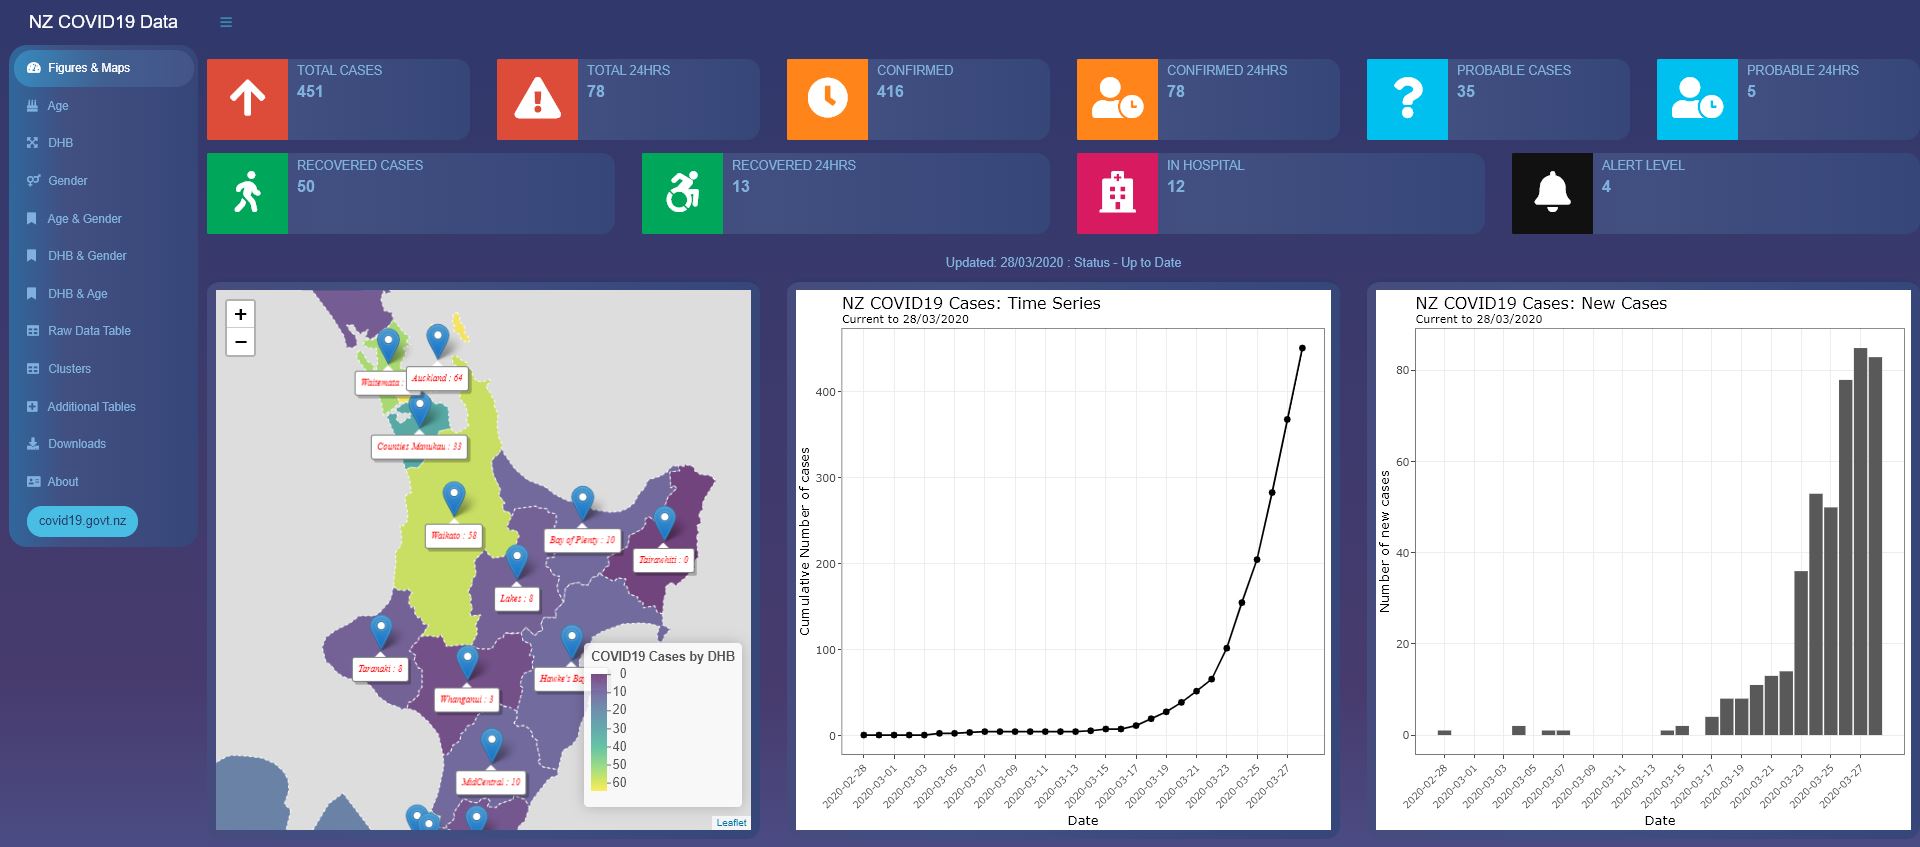Click the Waikato : 58 map label
The width and height of the screenshot is (1920, 847).
454,536
